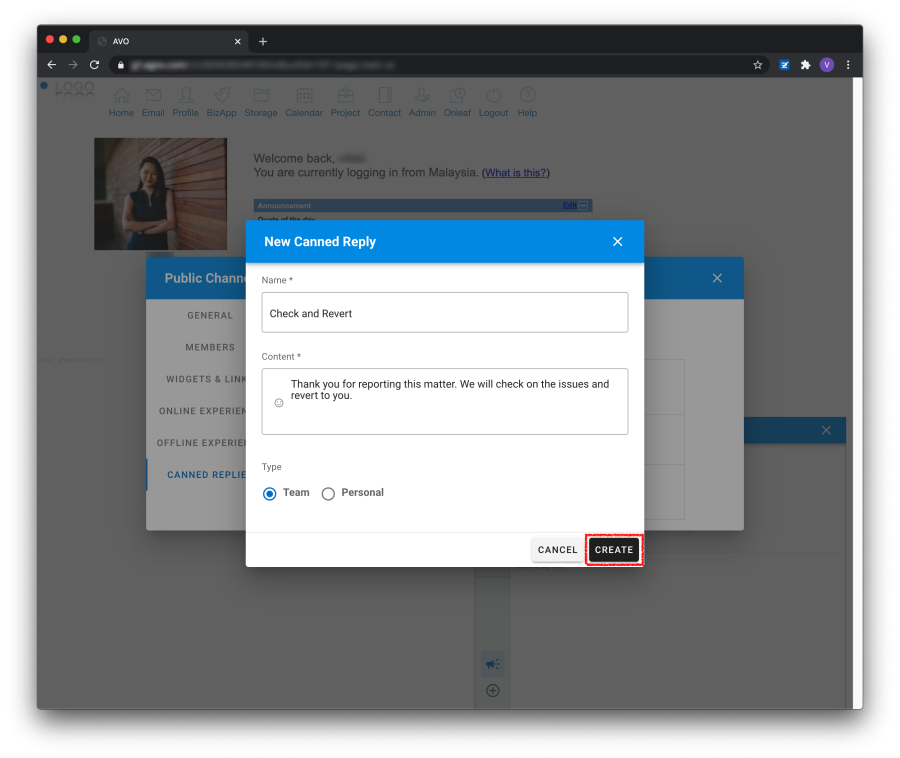The width and height of the screenshot is (900, 758).
Task: Select the Team radio option
Action: click(270, 493)
